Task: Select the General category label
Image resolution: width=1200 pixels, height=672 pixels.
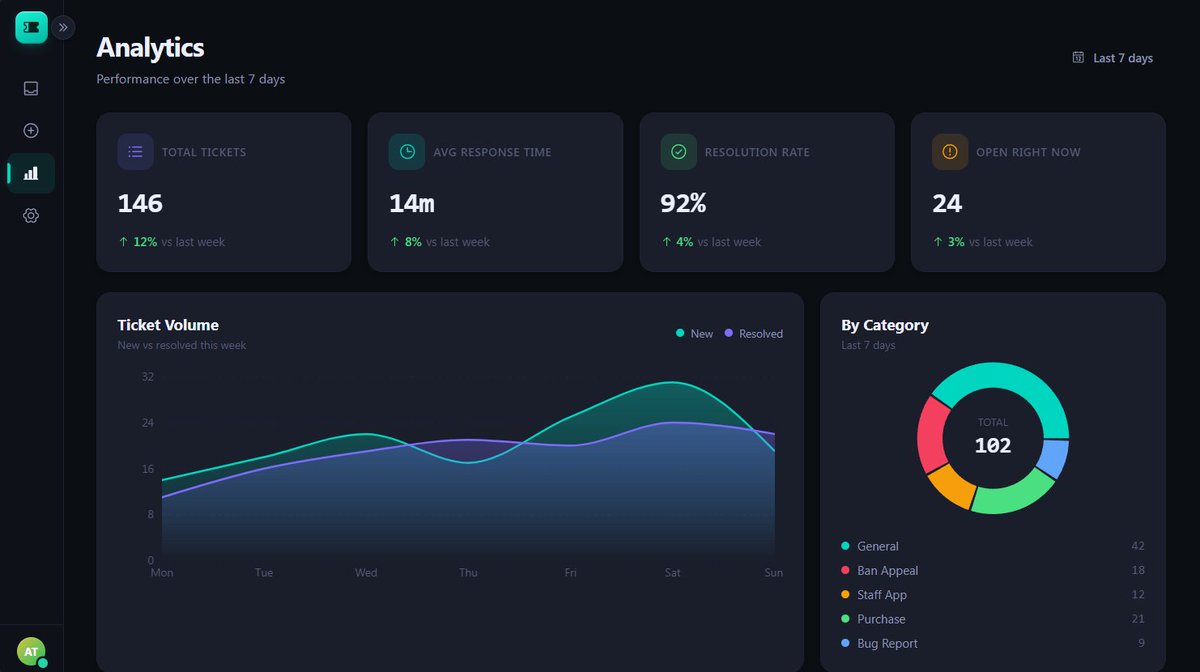Action: tap(878, 546)
